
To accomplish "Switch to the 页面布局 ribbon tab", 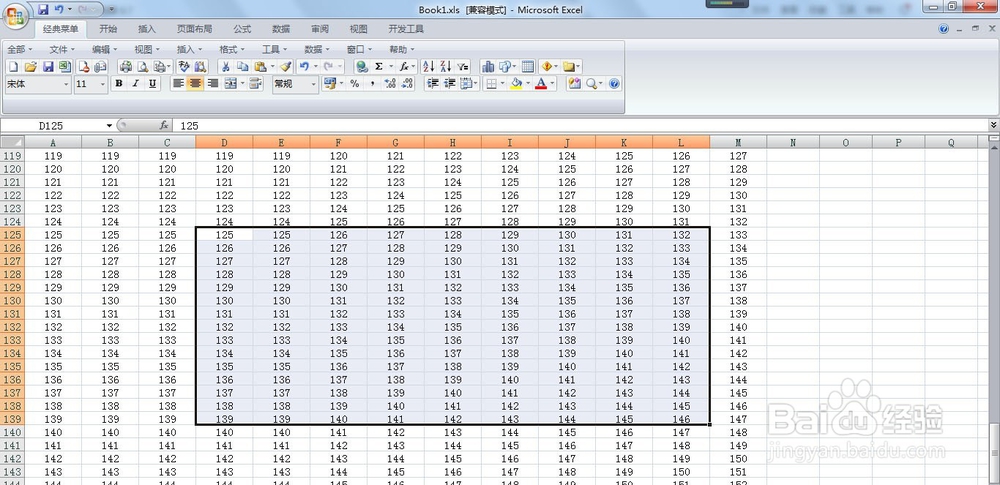I will 195,29.
